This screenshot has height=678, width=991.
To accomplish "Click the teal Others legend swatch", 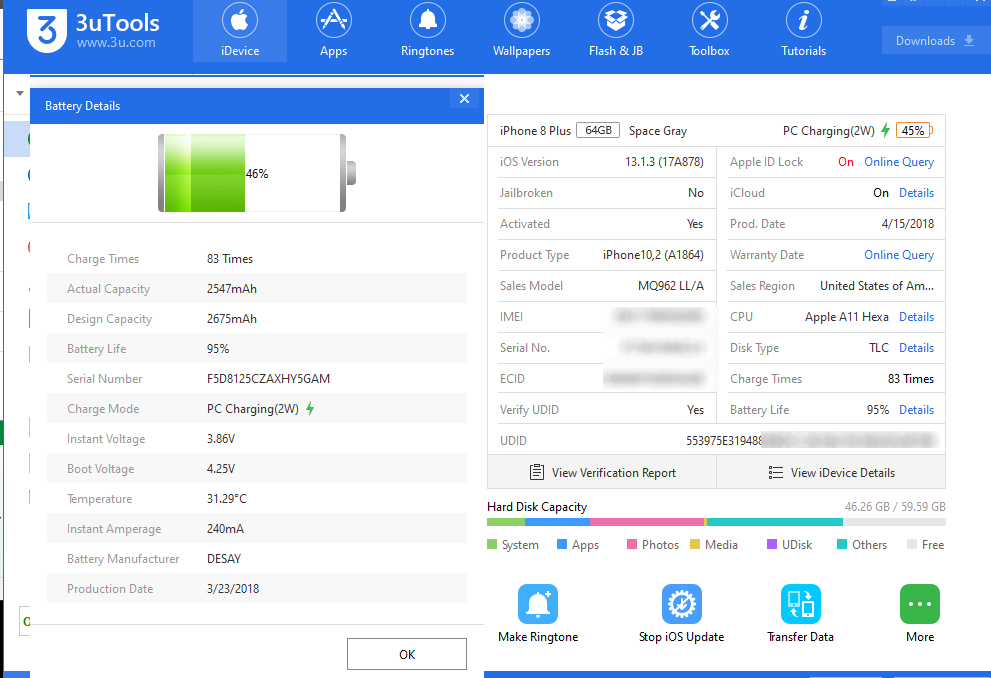I will (842, 544).
